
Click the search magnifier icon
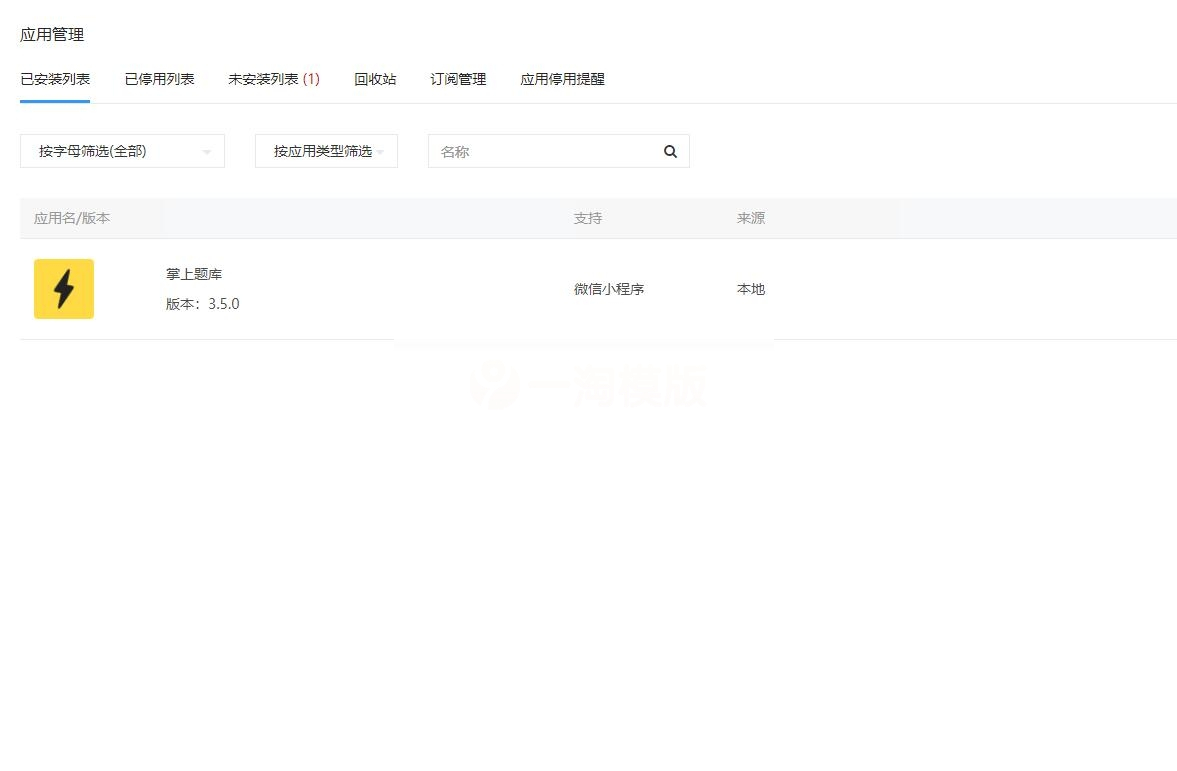pos(670,151)
